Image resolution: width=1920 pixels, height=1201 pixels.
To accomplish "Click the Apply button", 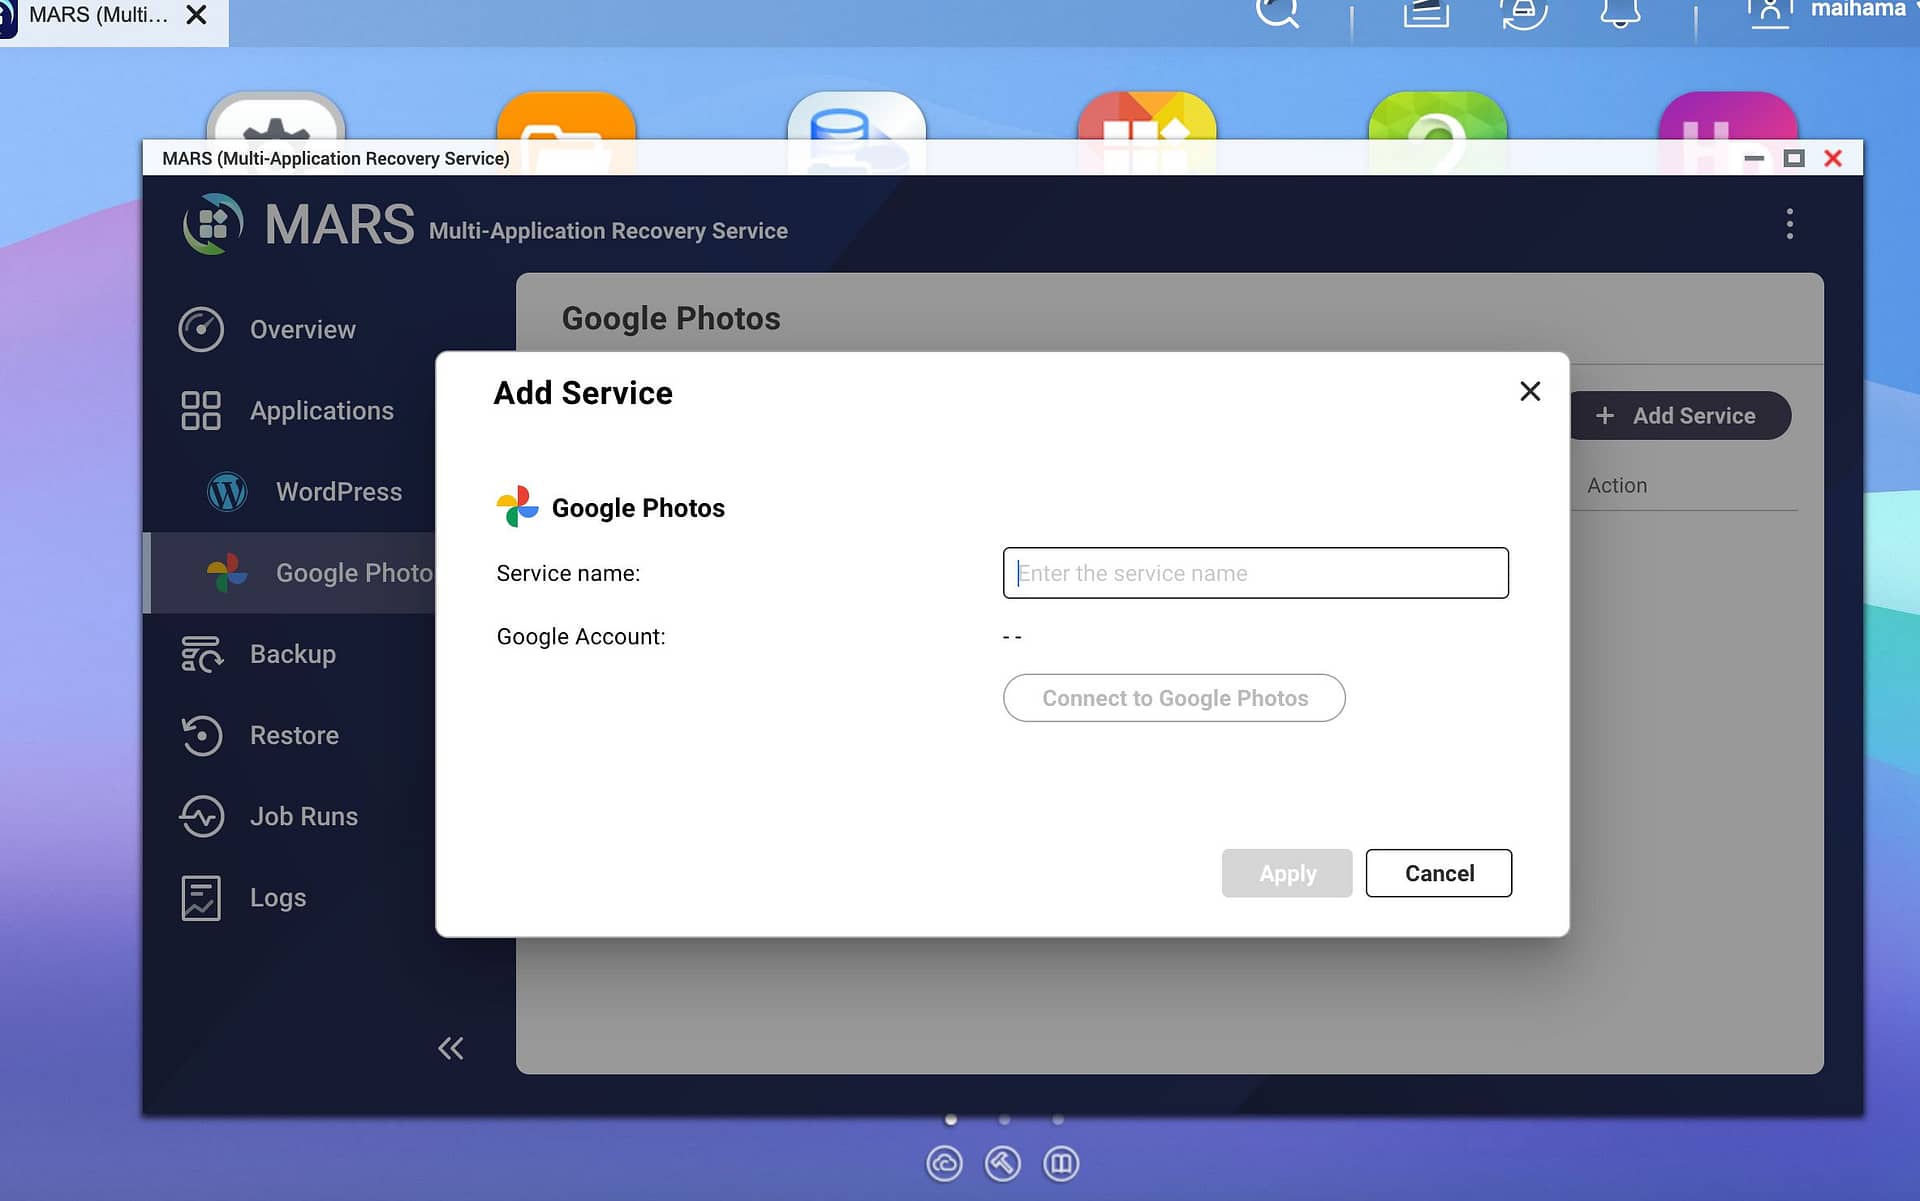I will tap(1286, 873).
